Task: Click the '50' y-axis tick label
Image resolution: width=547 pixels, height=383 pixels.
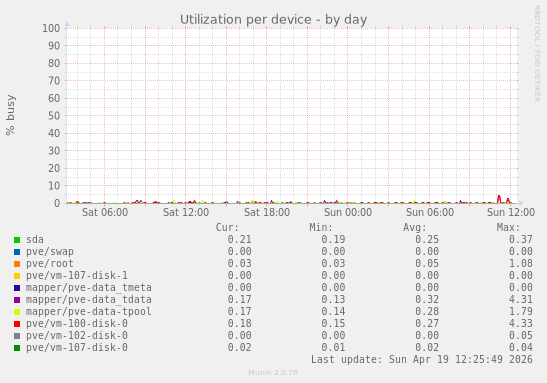Action: click(x=54, y=116)
